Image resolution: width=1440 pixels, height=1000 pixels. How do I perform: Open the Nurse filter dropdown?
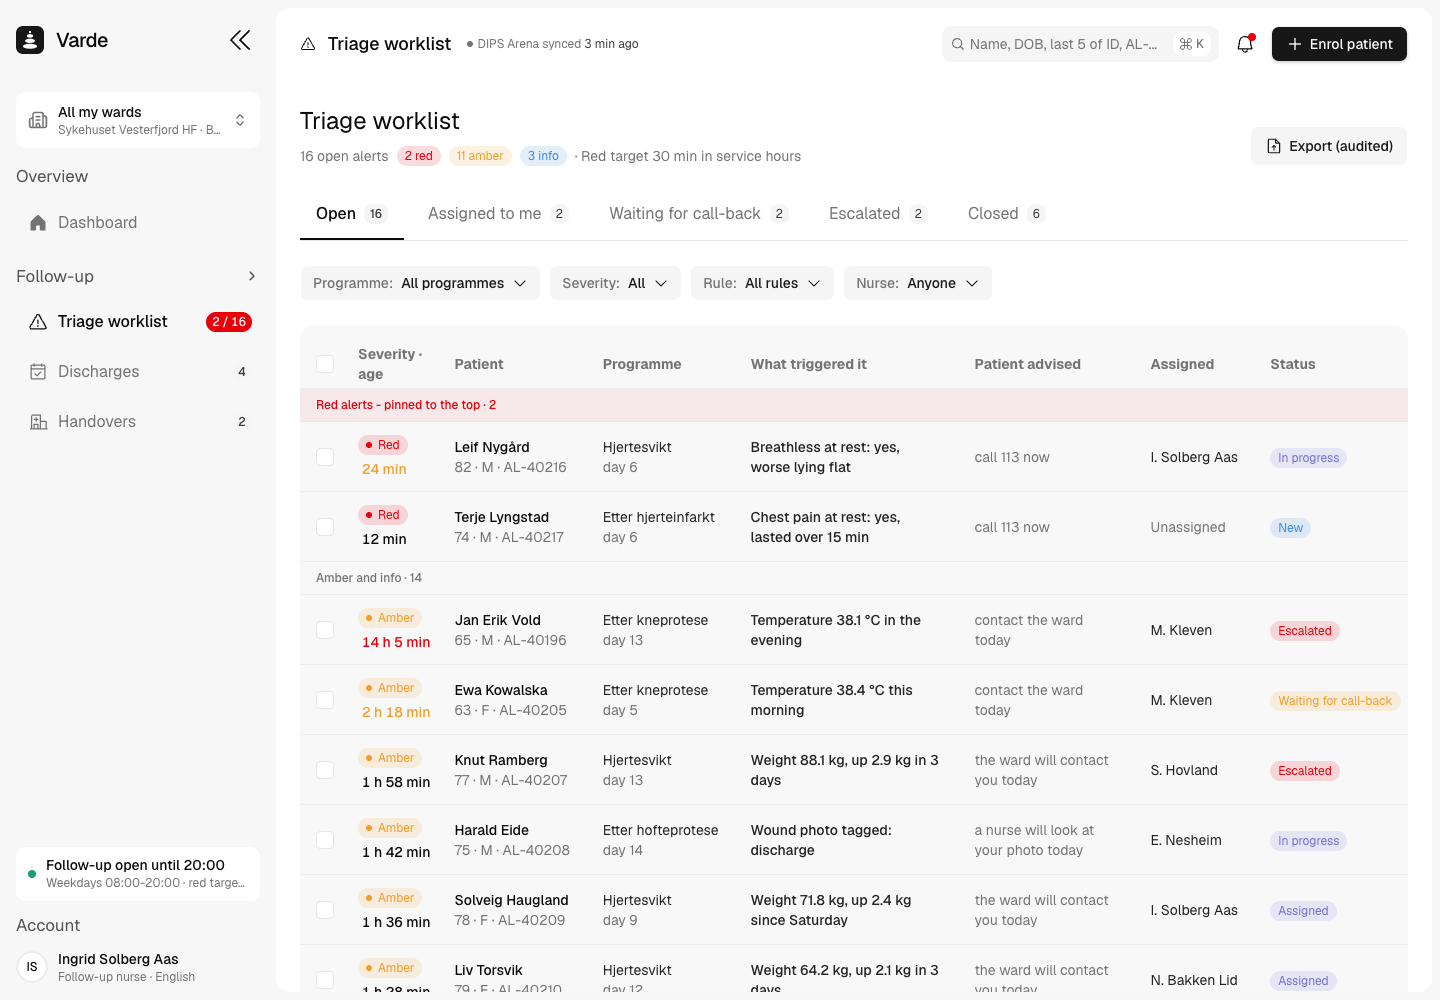point(918,283)
